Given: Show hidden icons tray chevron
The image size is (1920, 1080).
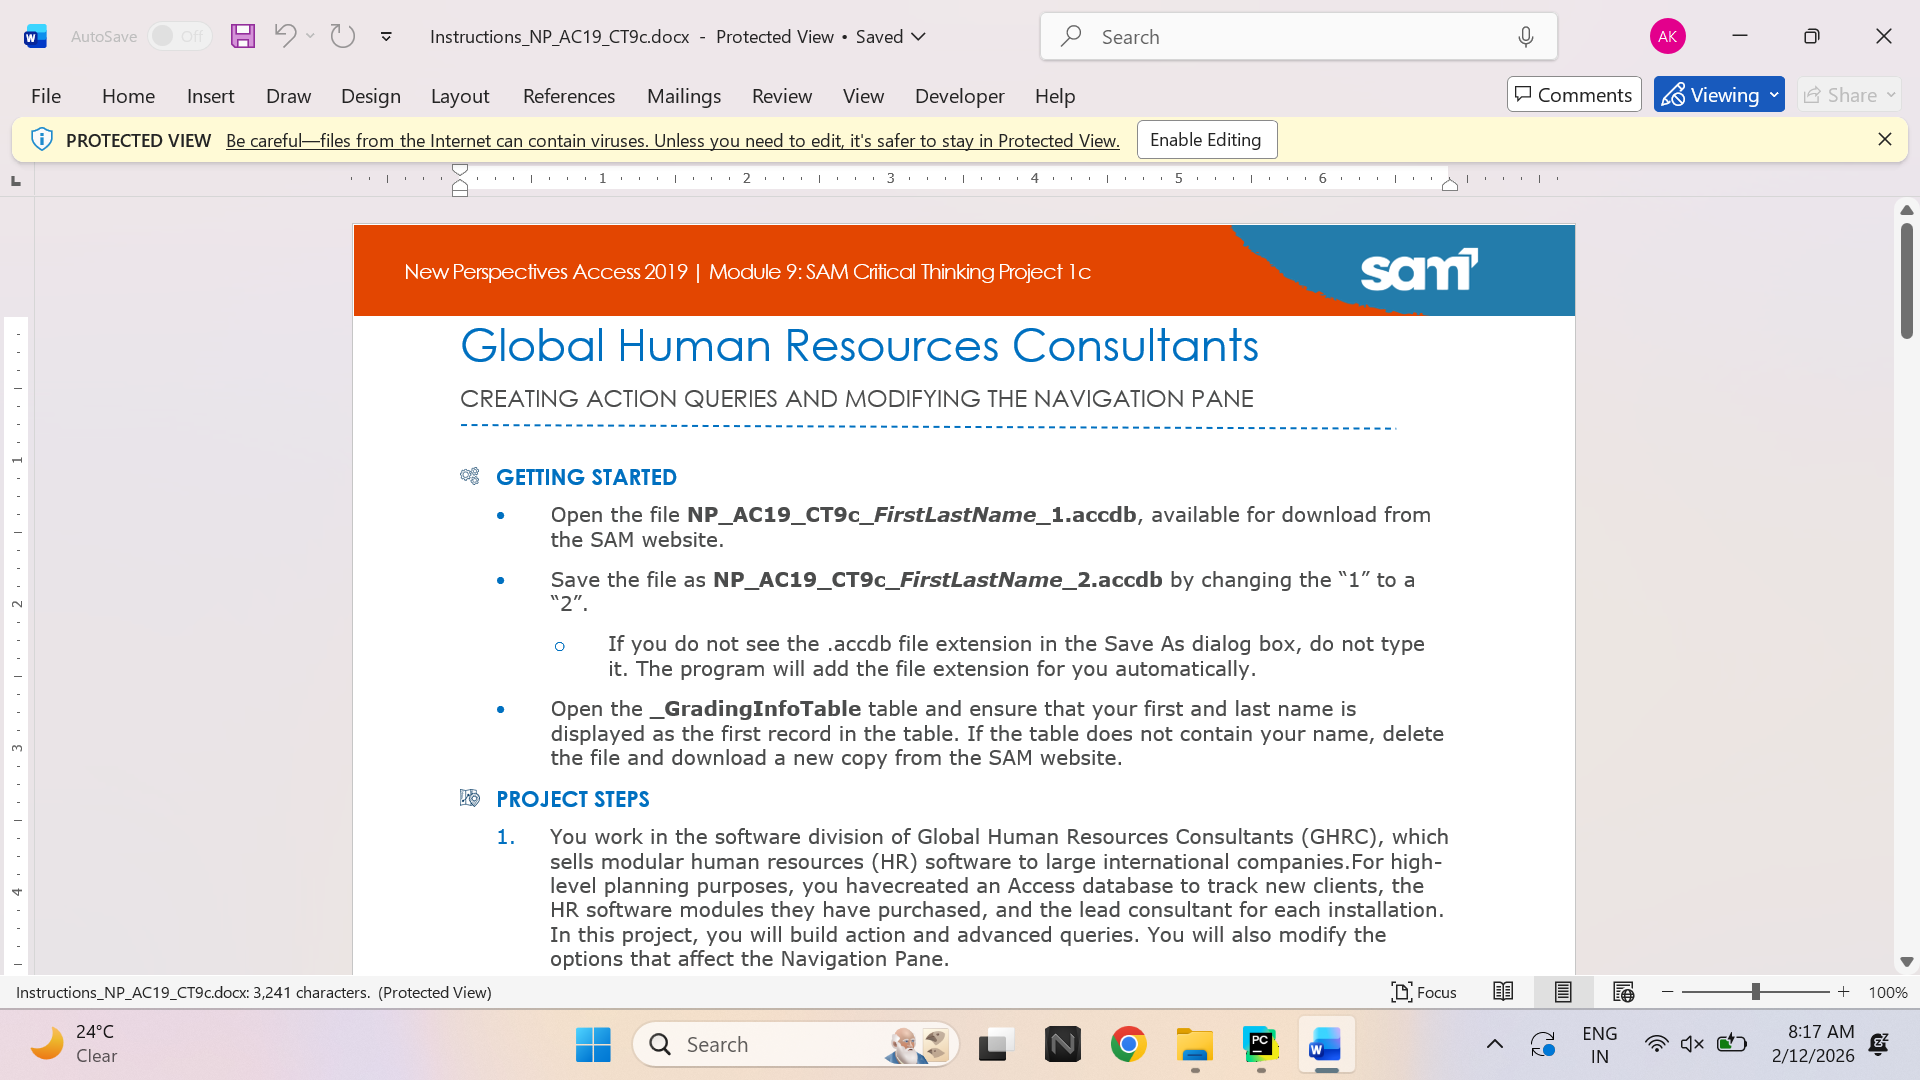Looking at the screenshot, I should click(x=1495, y=1044).
